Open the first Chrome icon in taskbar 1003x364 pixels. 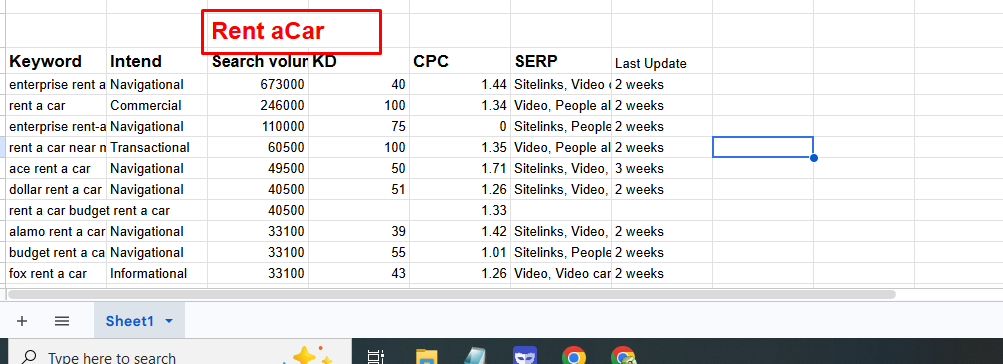[x=574, y=356]
